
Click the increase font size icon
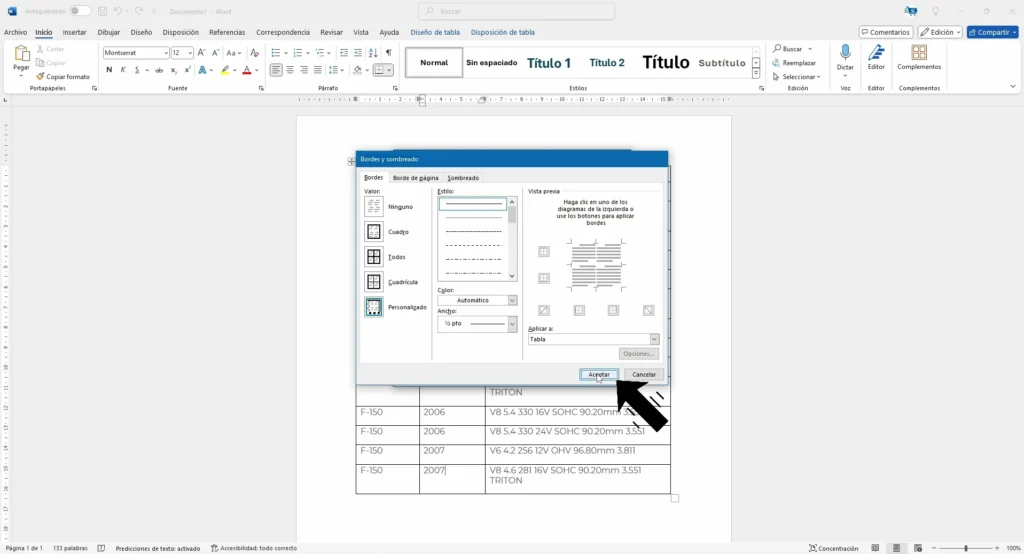201,53
